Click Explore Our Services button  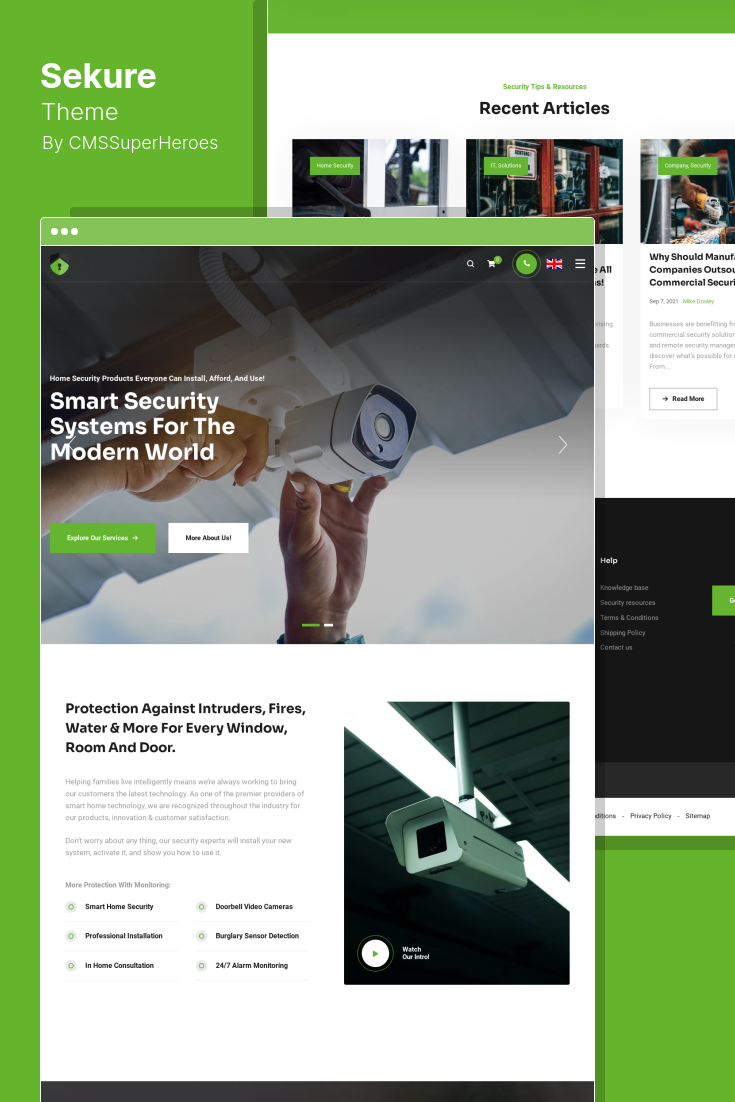tap(103, 538)
